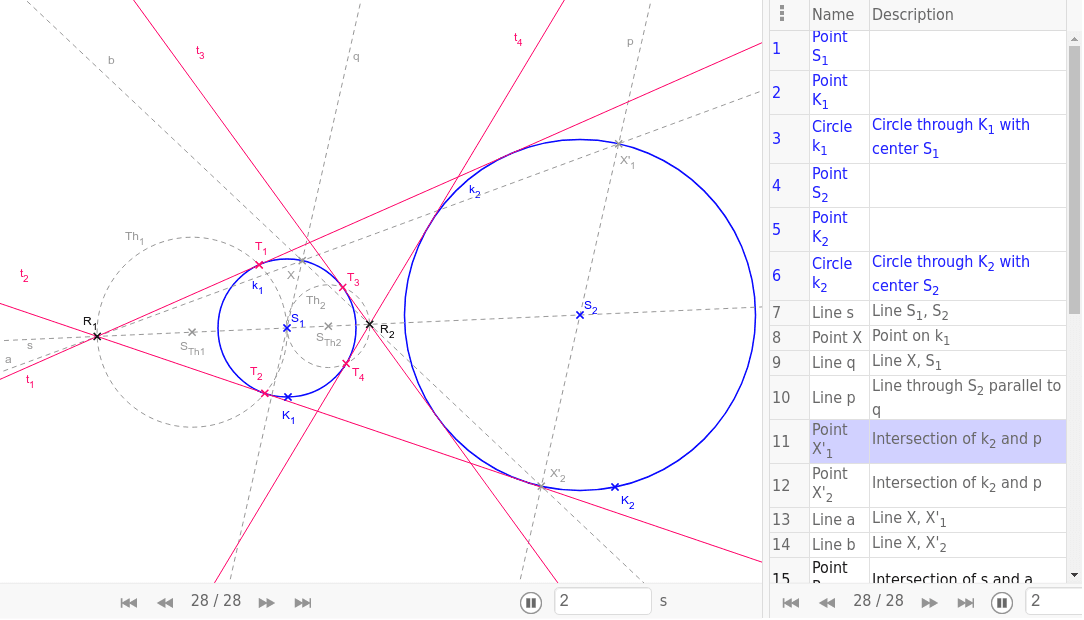Click tangent point T1
Viewport: 1084px width, 620px height.
(x=259, y=265)
